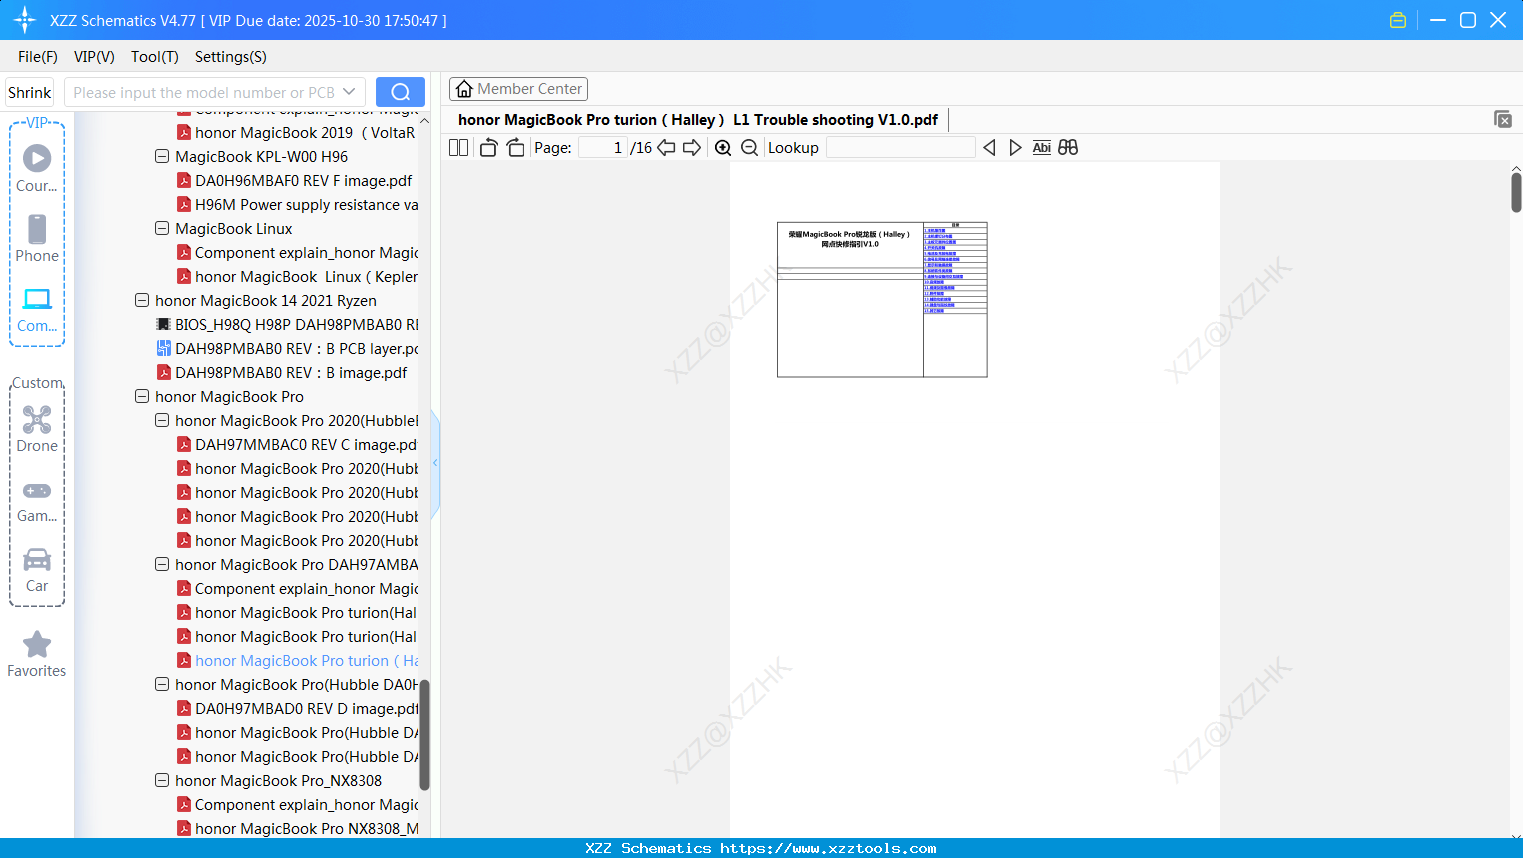This screenshot has height=858, width=1523.
Task: Select the MagicBook Linux folder label
Action: click(x=234, y=229)
